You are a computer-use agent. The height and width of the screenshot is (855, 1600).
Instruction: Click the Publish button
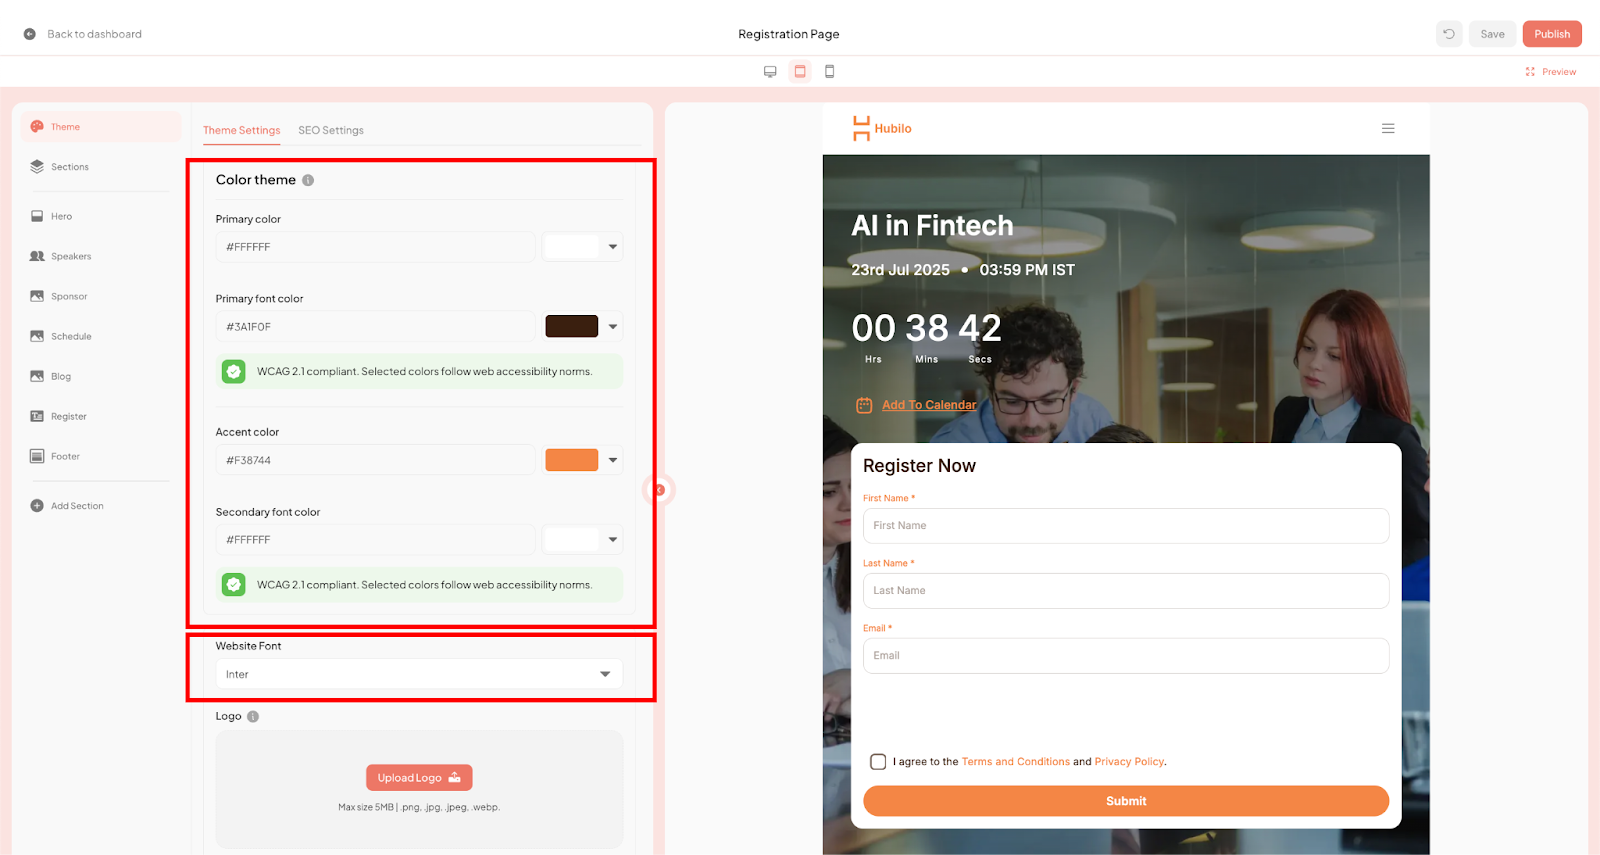point(1551,34)
